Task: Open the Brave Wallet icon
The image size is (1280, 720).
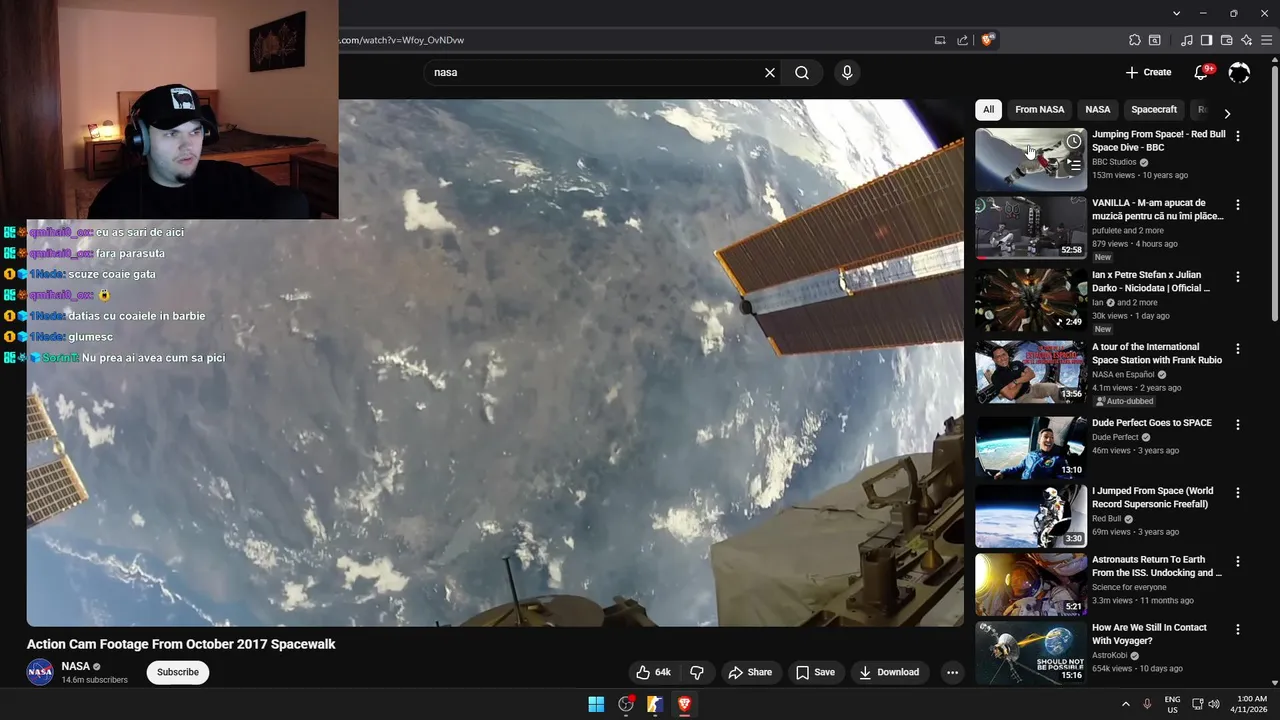Action: [1226, 40]
